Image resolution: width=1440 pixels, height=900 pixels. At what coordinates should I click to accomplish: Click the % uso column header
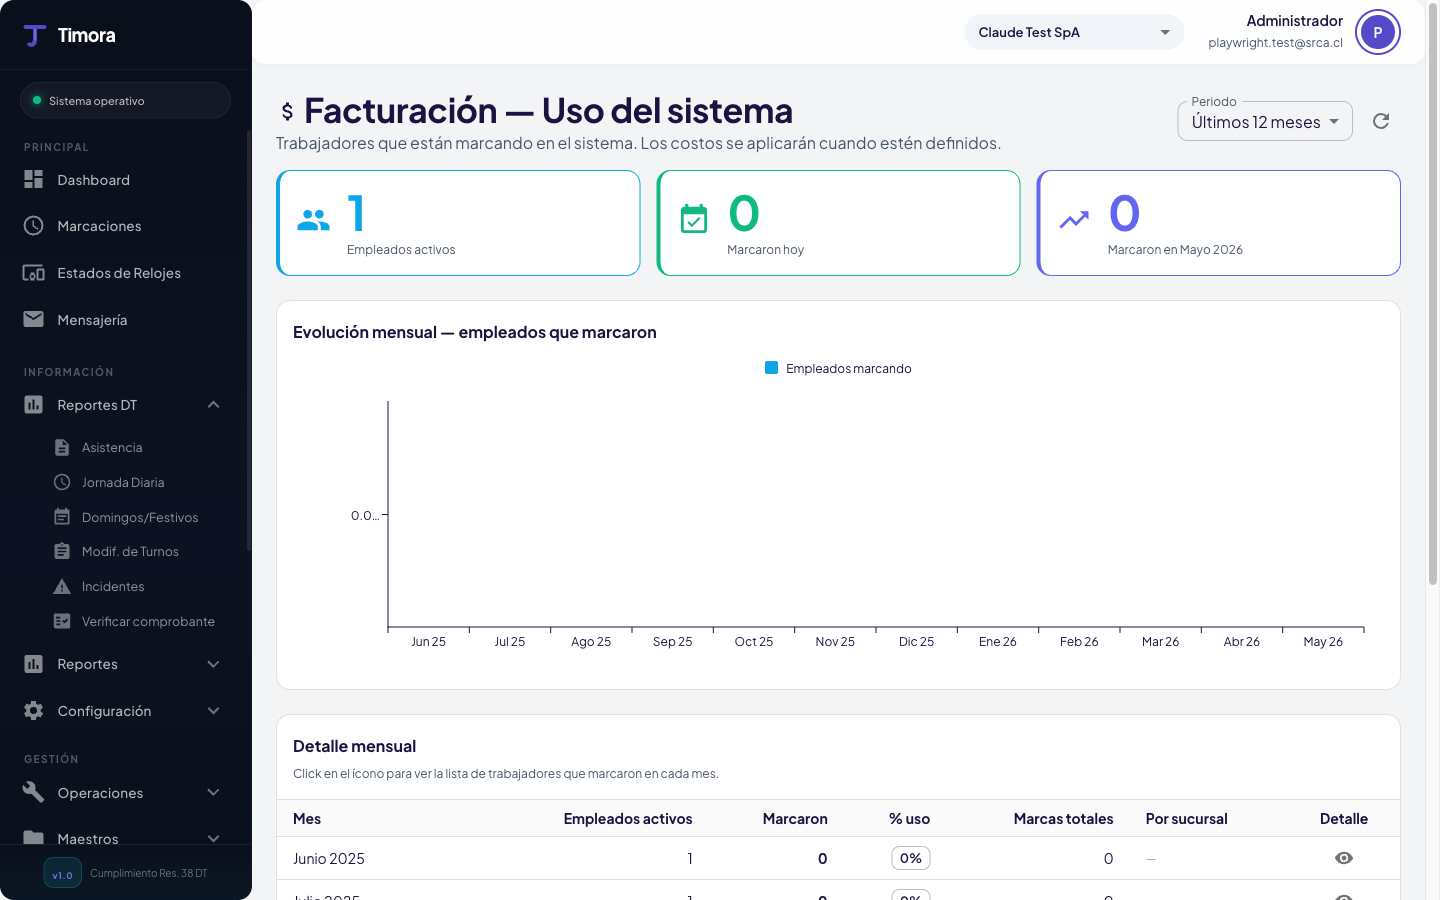909,818
